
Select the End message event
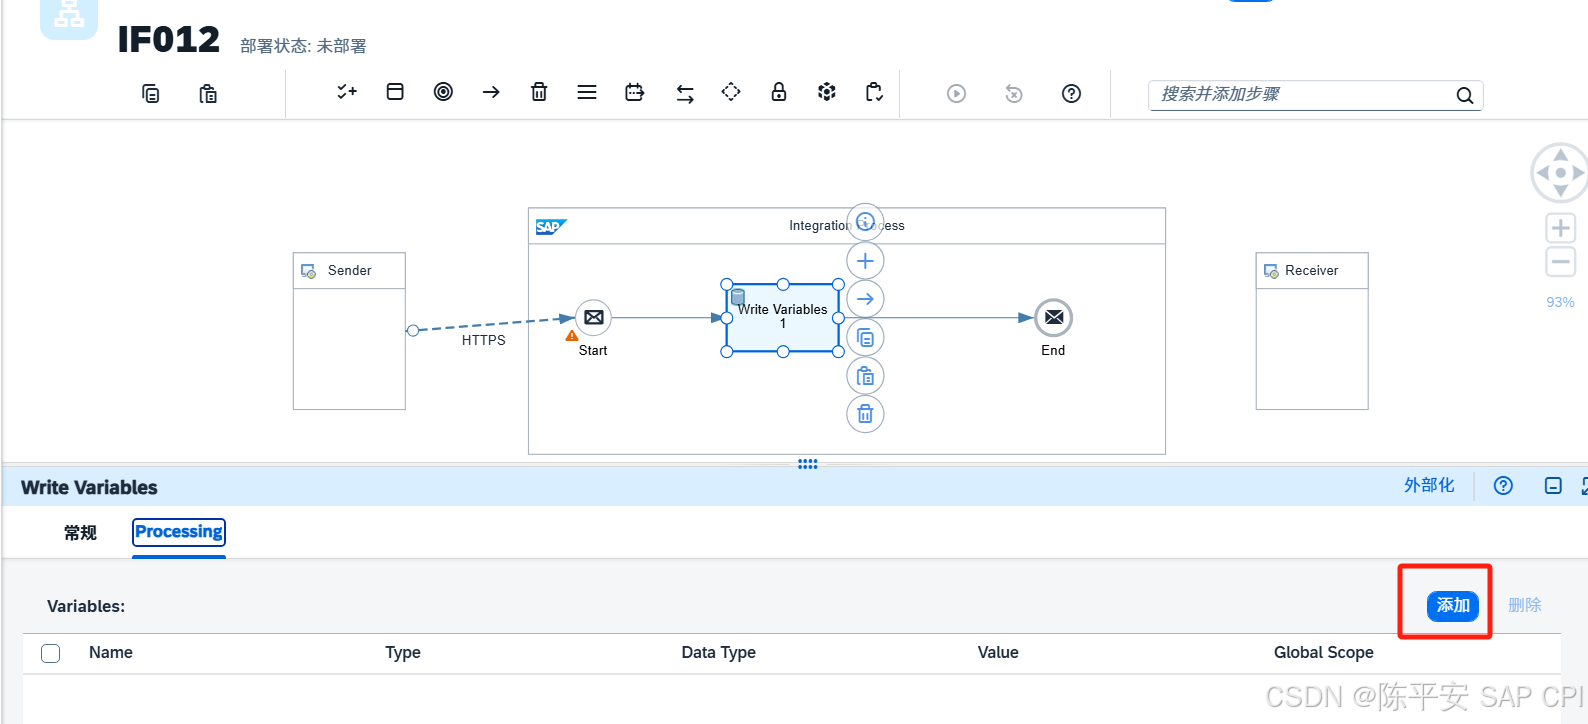[x=1054, y=318]
